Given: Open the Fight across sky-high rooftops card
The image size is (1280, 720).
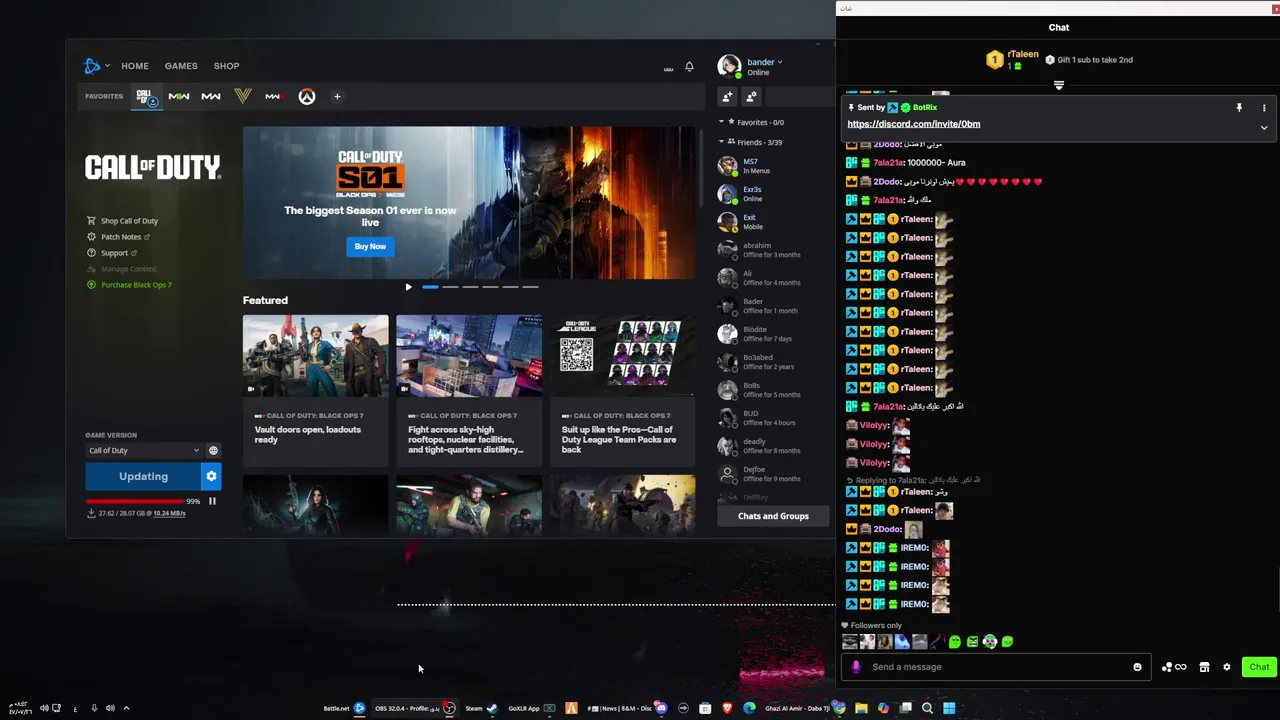Looking at the screenshot, I should 469,390.
